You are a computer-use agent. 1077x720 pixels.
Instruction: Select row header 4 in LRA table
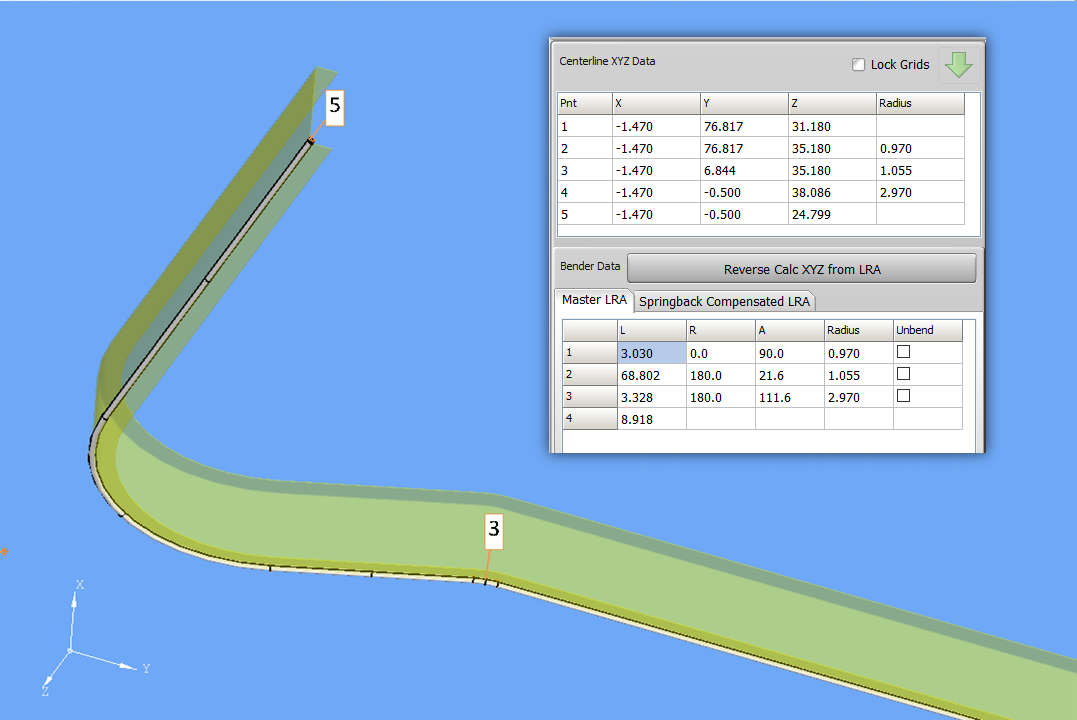click(589, 418)
